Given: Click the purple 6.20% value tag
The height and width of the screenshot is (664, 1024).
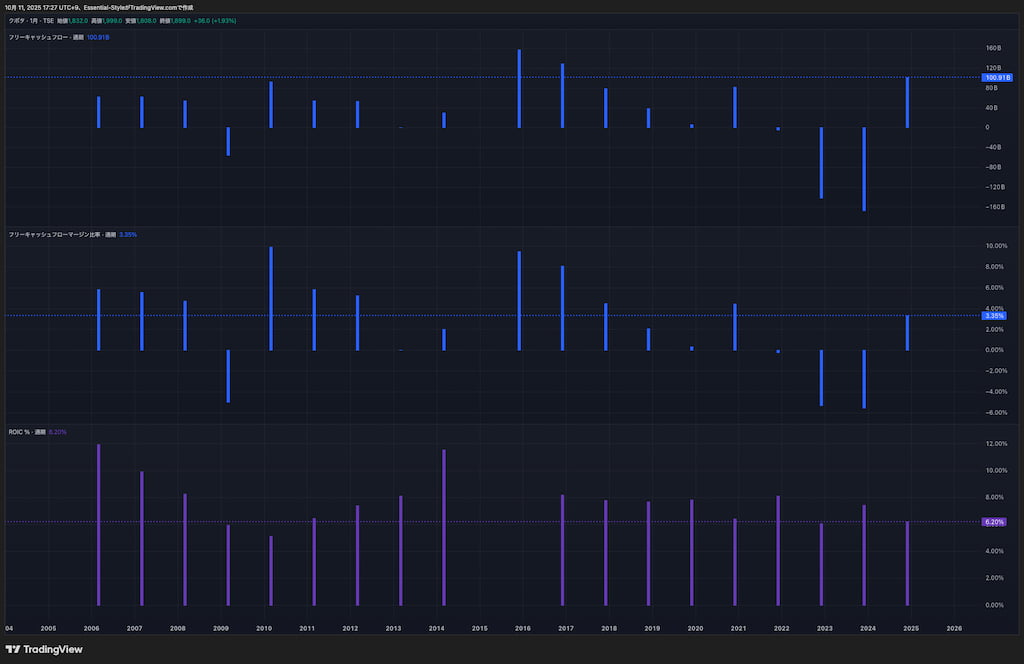Looking at the screenshot, I should pos(993,522).
